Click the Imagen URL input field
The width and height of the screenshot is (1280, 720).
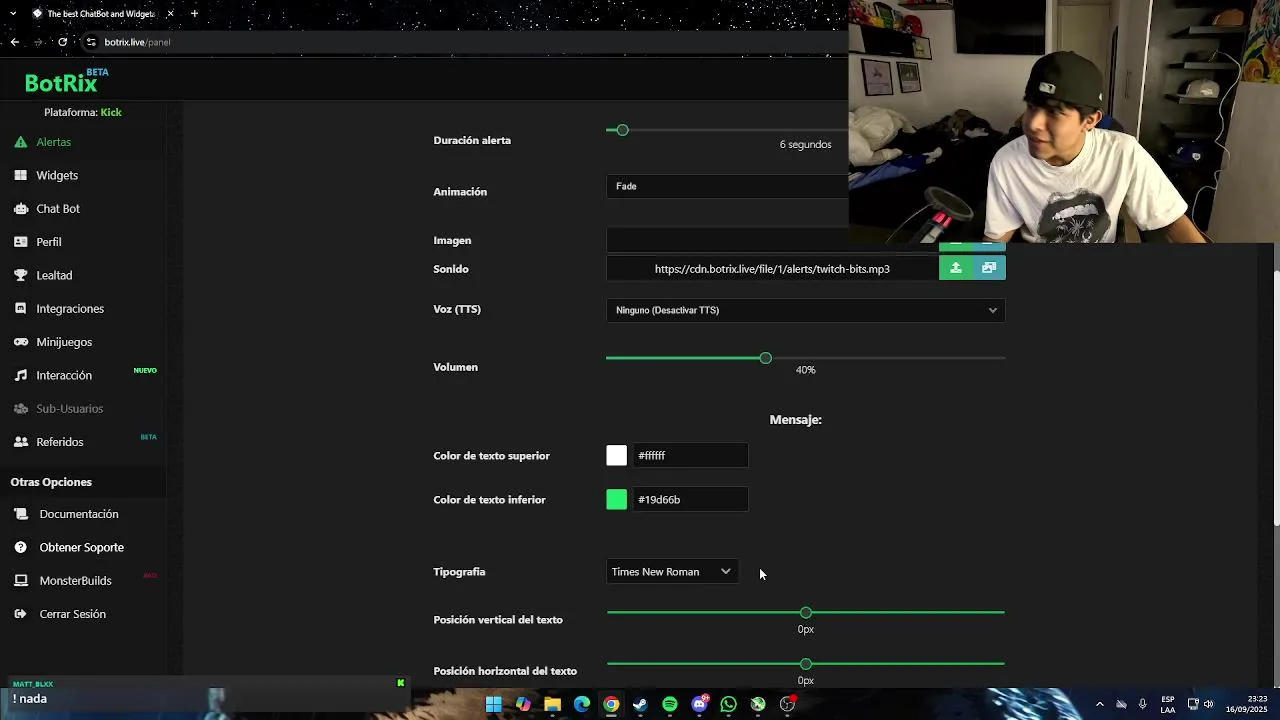pos(772,240)
